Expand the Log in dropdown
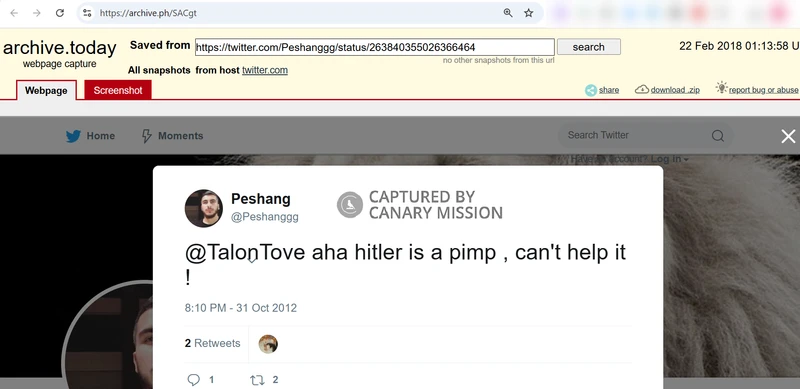 [669, 159]
